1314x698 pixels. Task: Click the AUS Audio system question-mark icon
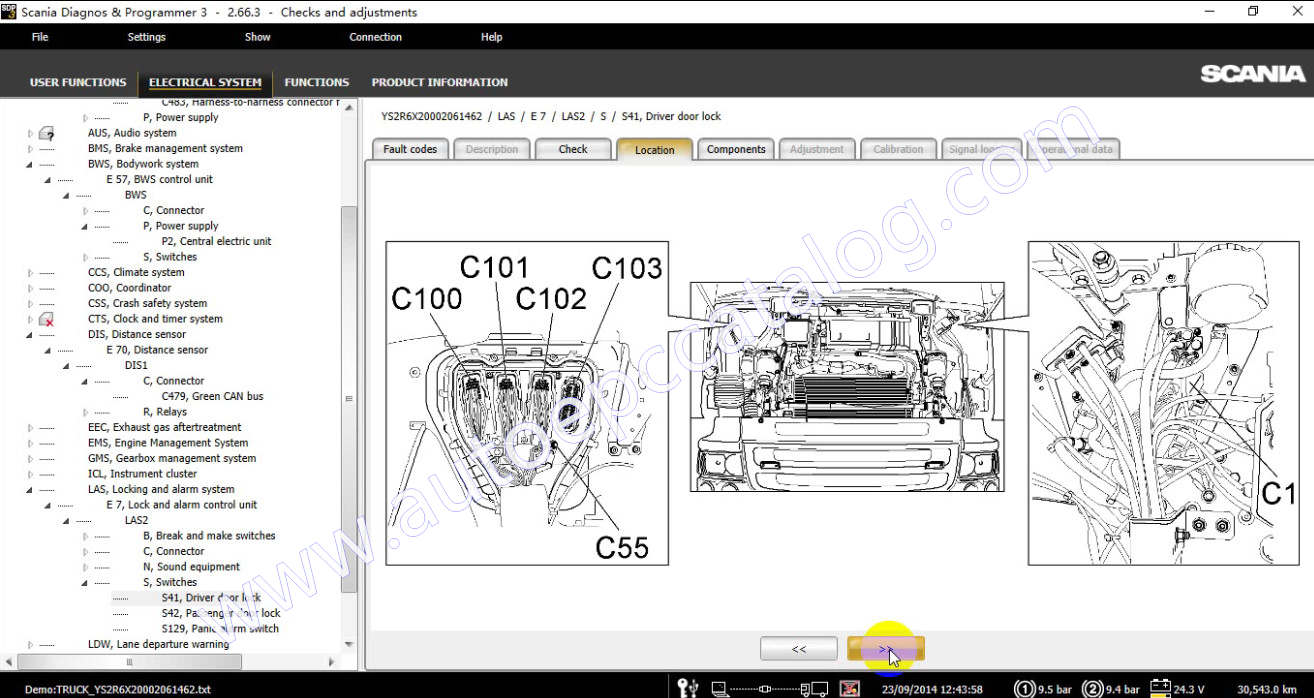[x=46, y=133]
